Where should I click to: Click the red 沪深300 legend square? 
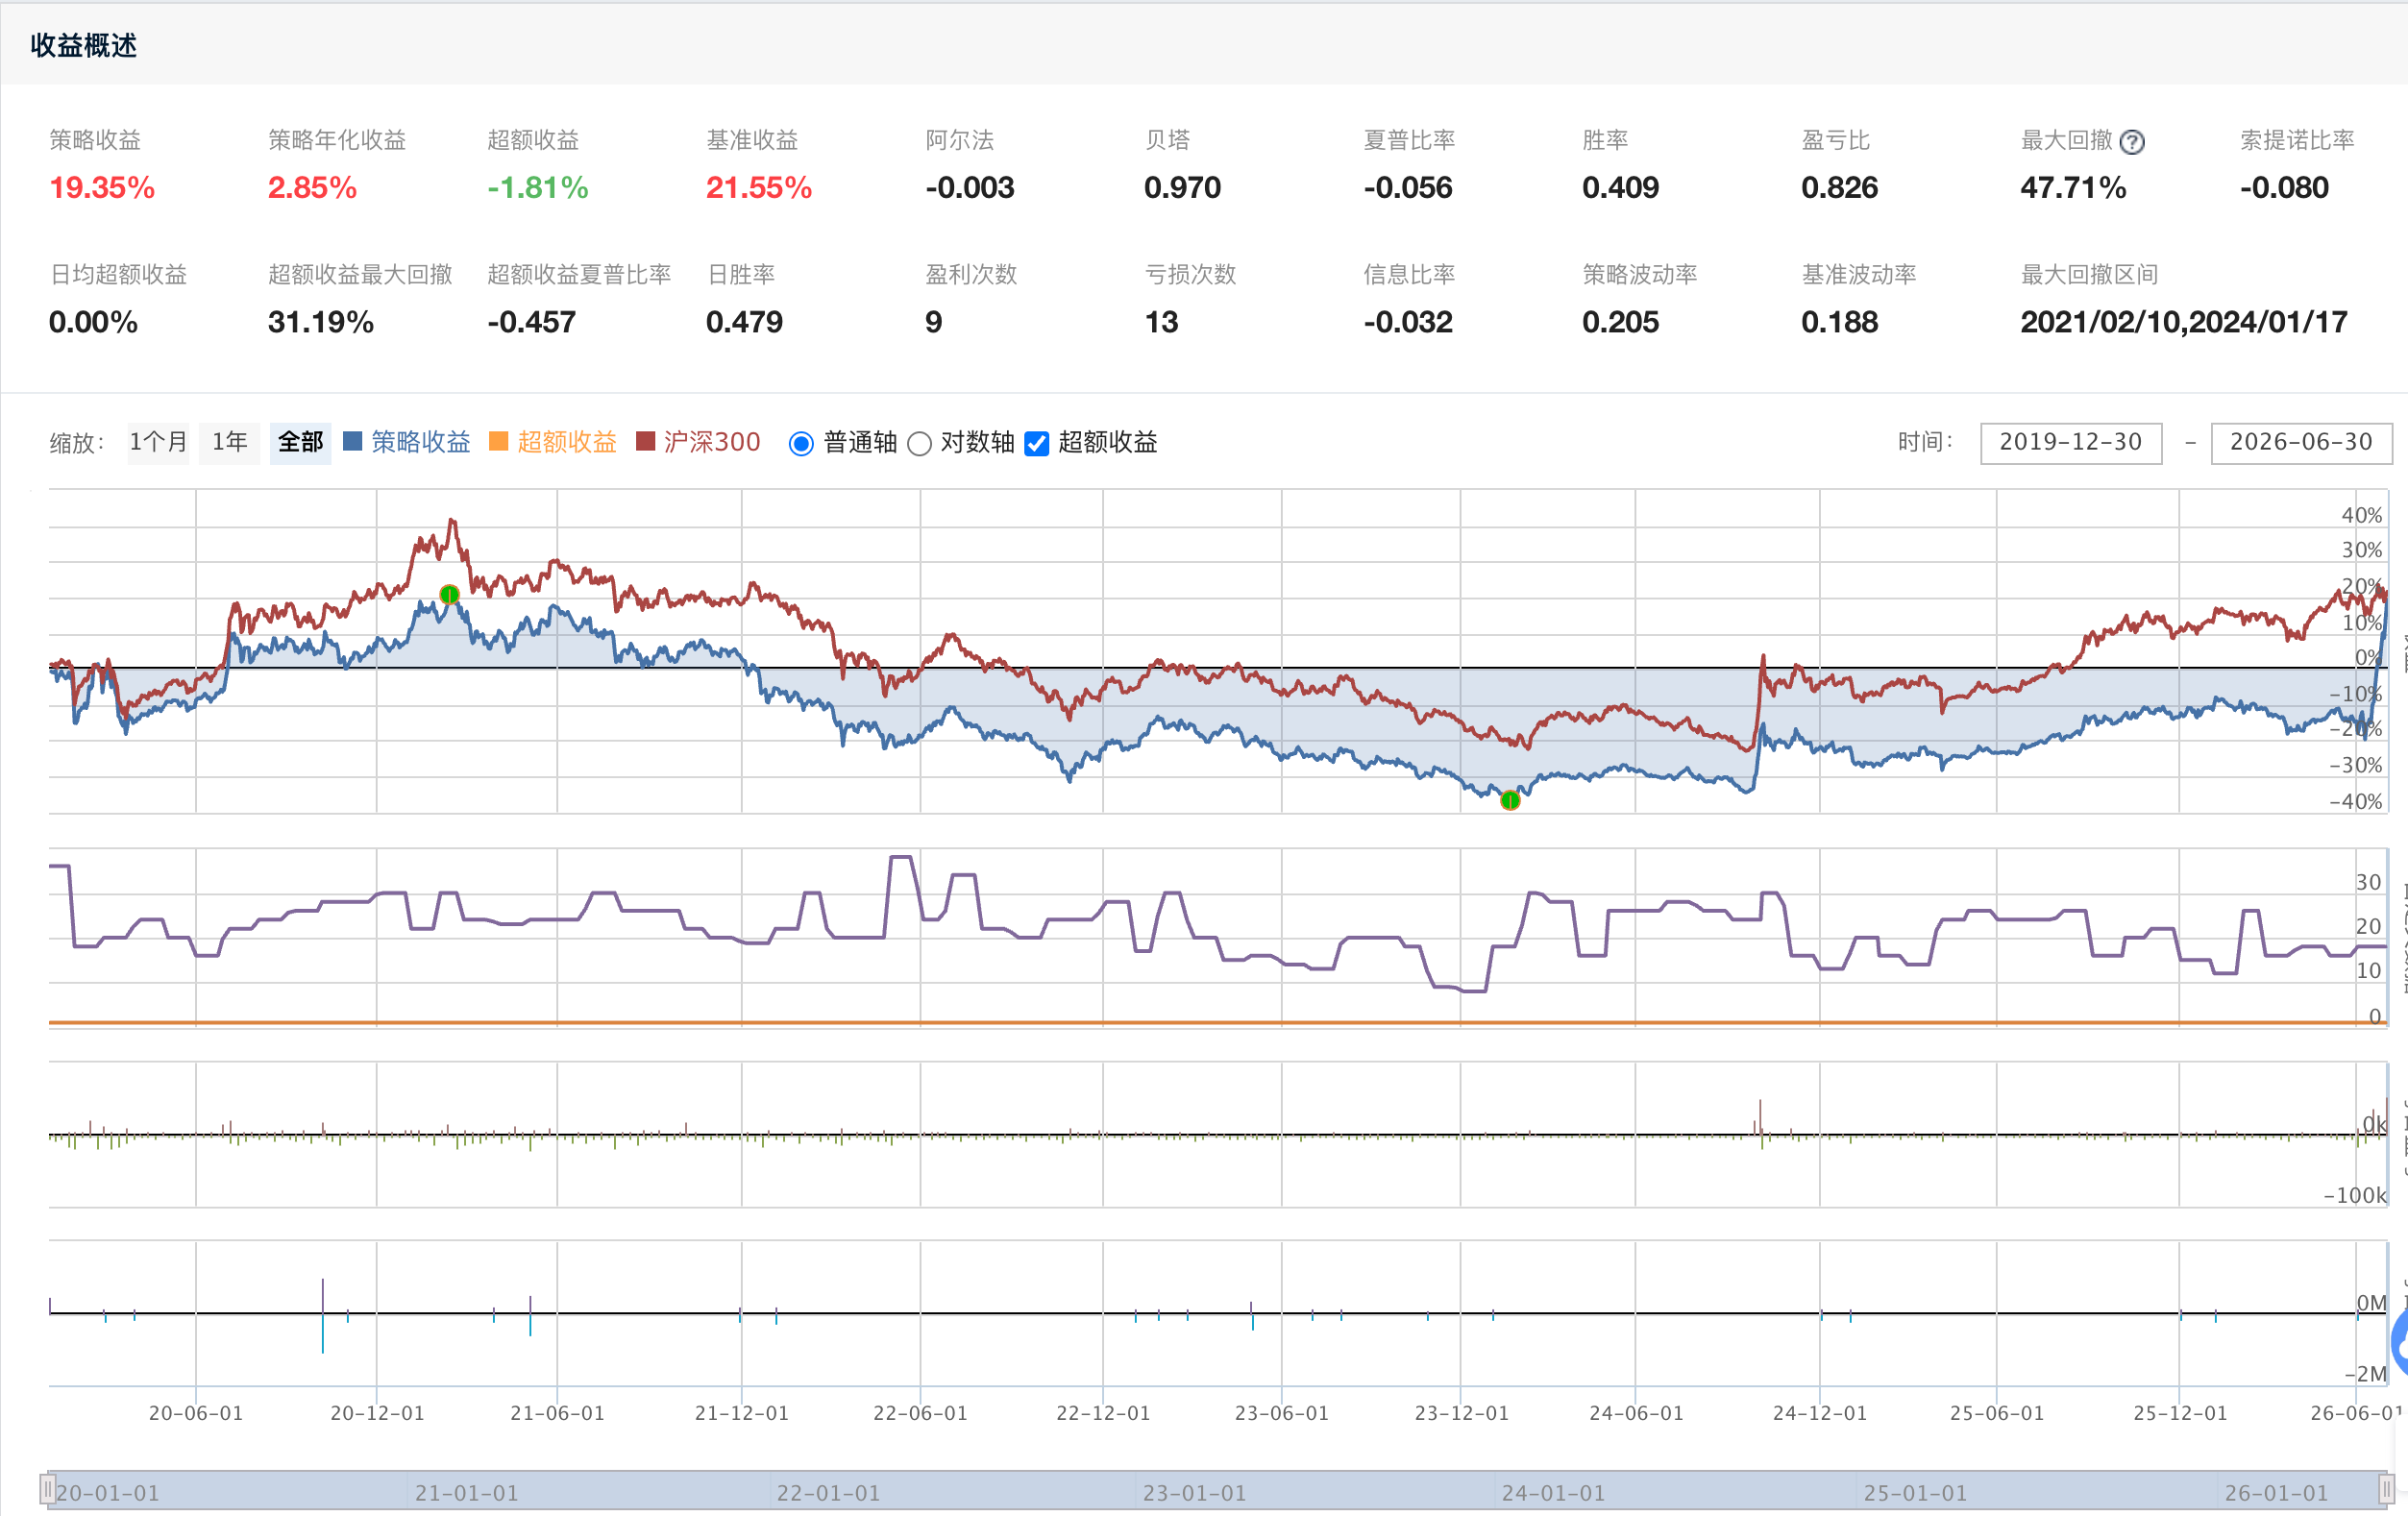(645, 441)
